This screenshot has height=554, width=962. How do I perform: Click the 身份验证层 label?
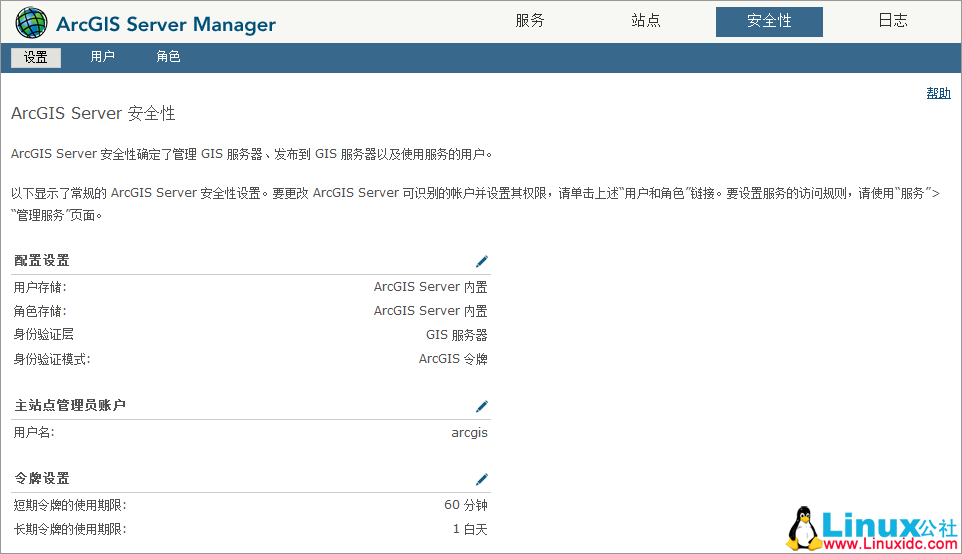click(44, 334)
